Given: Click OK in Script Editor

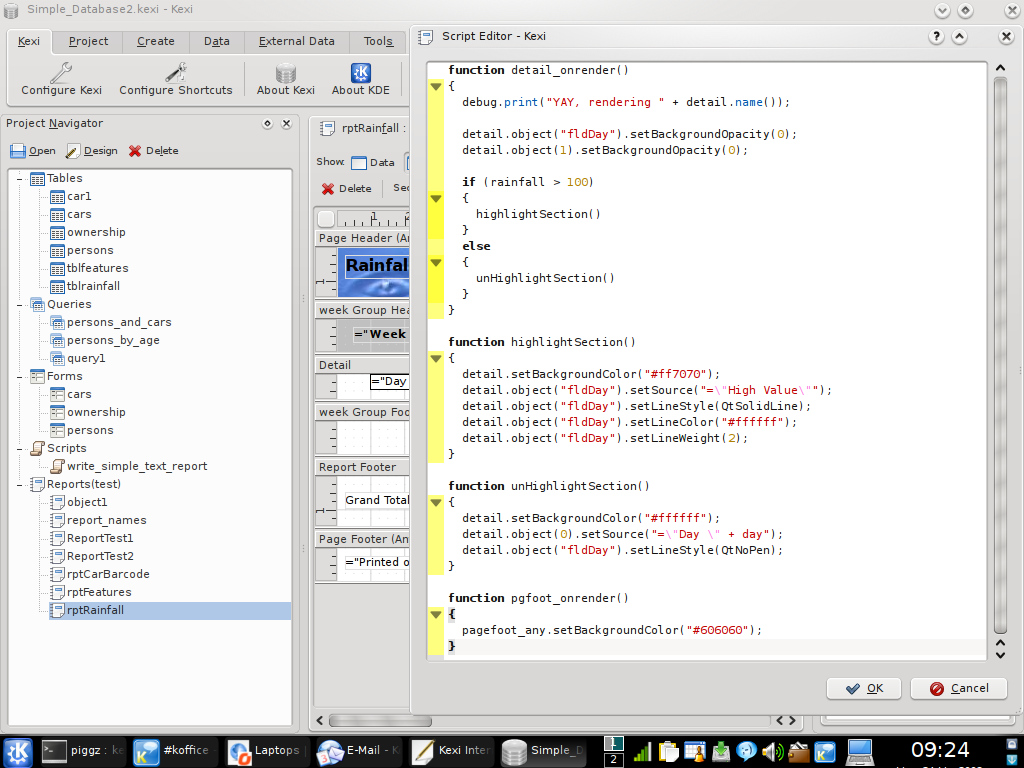Looking at the screenshot, I should point(863,688).
